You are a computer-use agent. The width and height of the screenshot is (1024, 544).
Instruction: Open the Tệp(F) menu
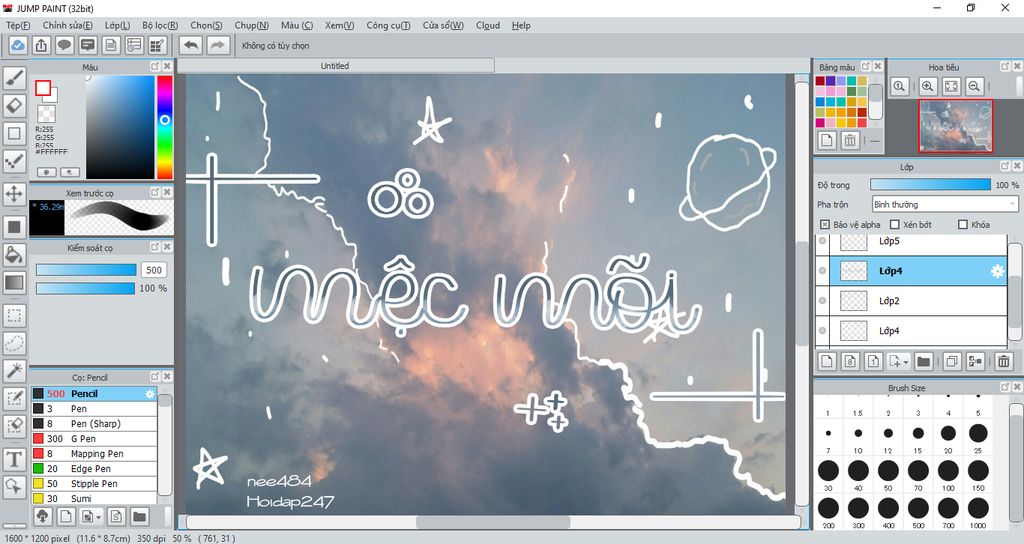18,25
